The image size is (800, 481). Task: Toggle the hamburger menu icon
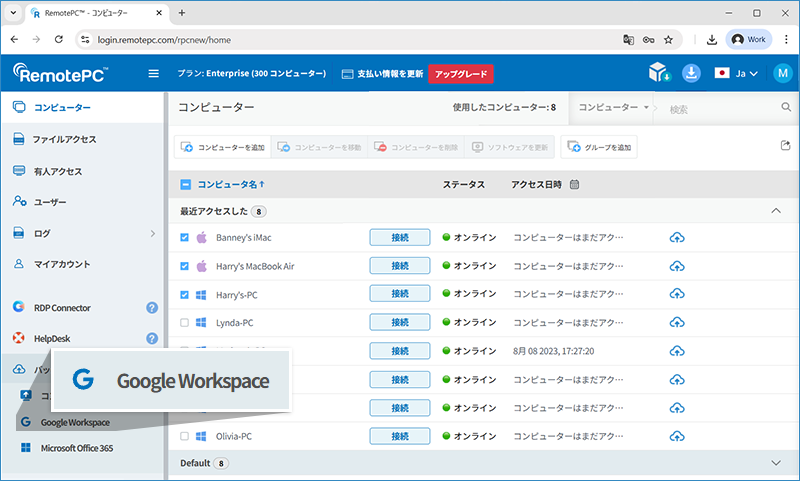coord(154,73)
